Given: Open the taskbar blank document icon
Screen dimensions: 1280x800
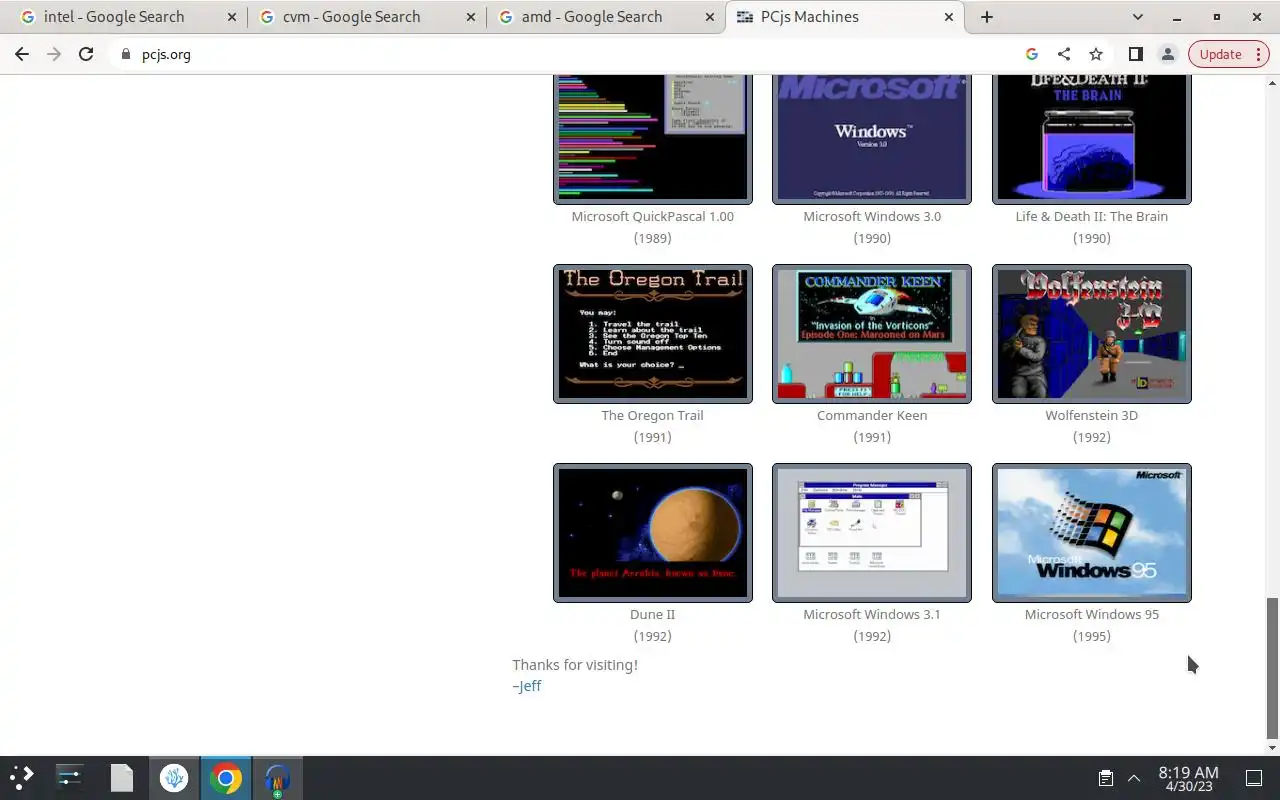Looking at the screenshot, I should pyautogui.click(x=121, y=778).
